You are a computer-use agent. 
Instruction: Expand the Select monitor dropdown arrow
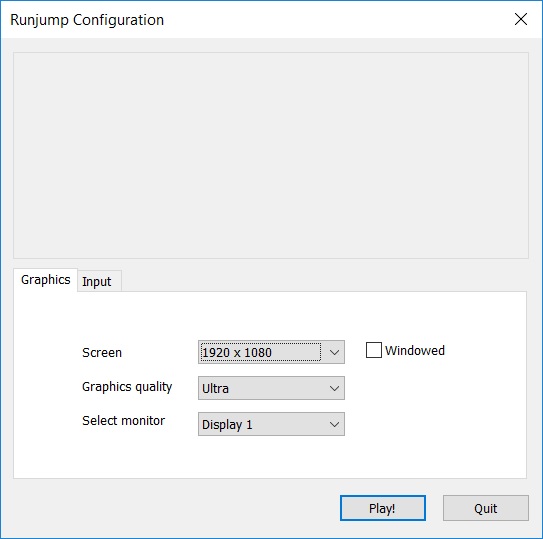click(x=334, y=424)
